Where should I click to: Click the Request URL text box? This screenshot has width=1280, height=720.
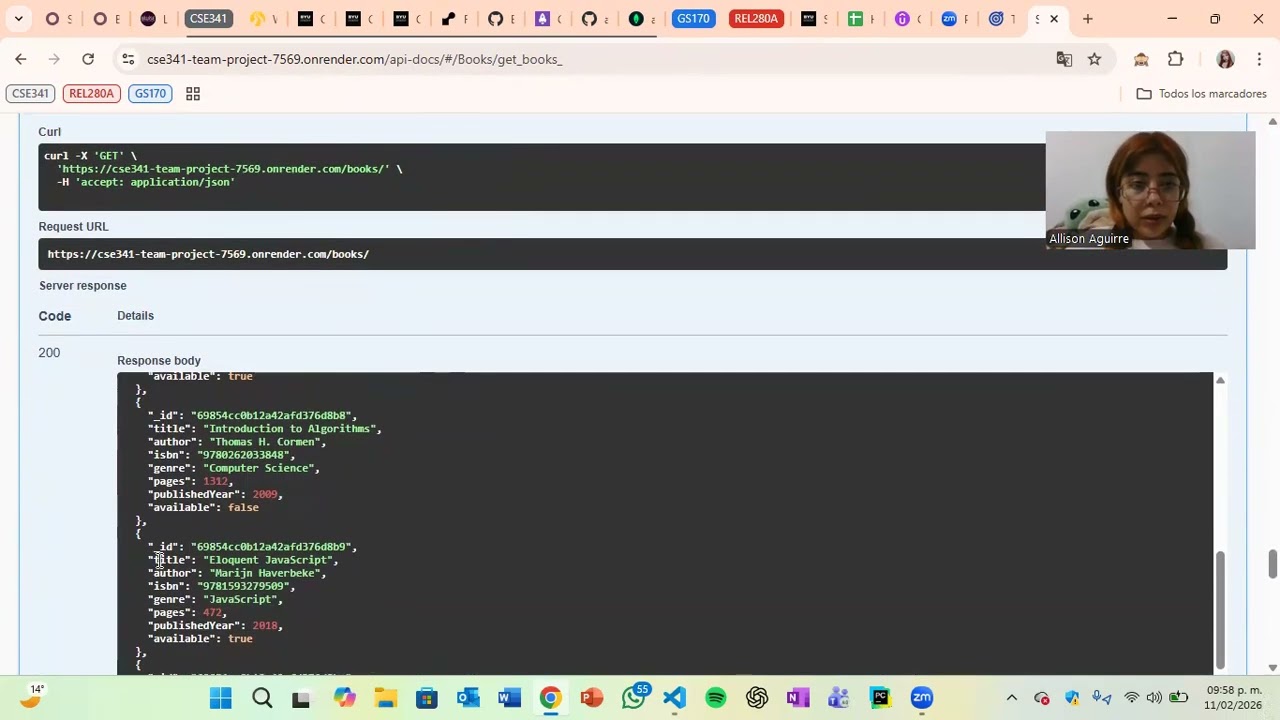pos(632,254)
